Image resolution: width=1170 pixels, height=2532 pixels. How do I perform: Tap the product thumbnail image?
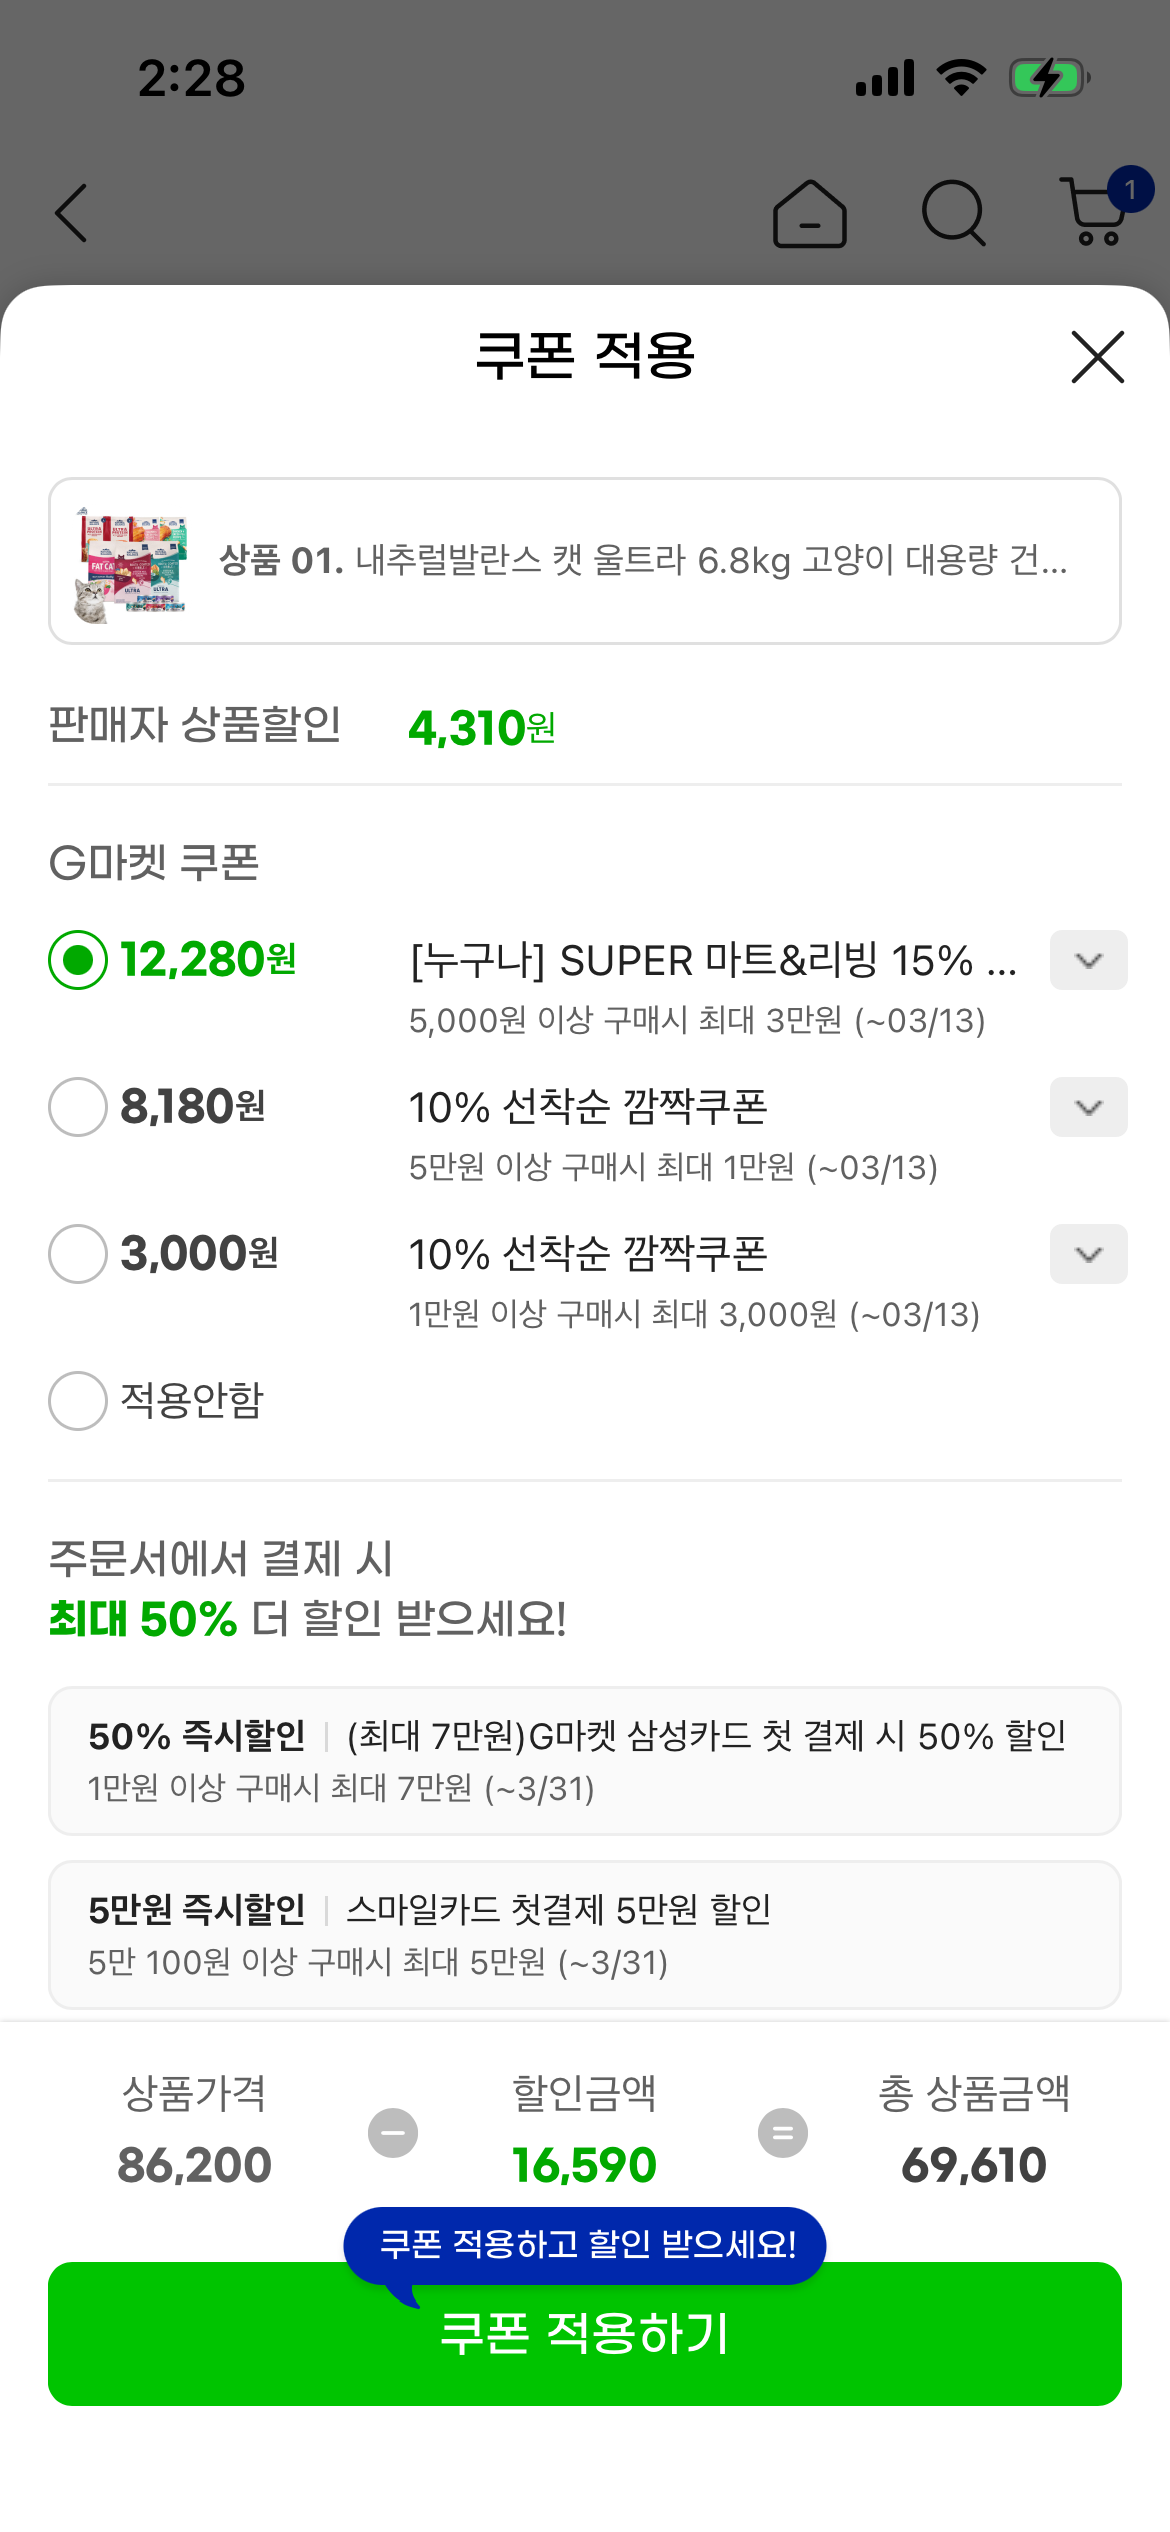point(131,563)
